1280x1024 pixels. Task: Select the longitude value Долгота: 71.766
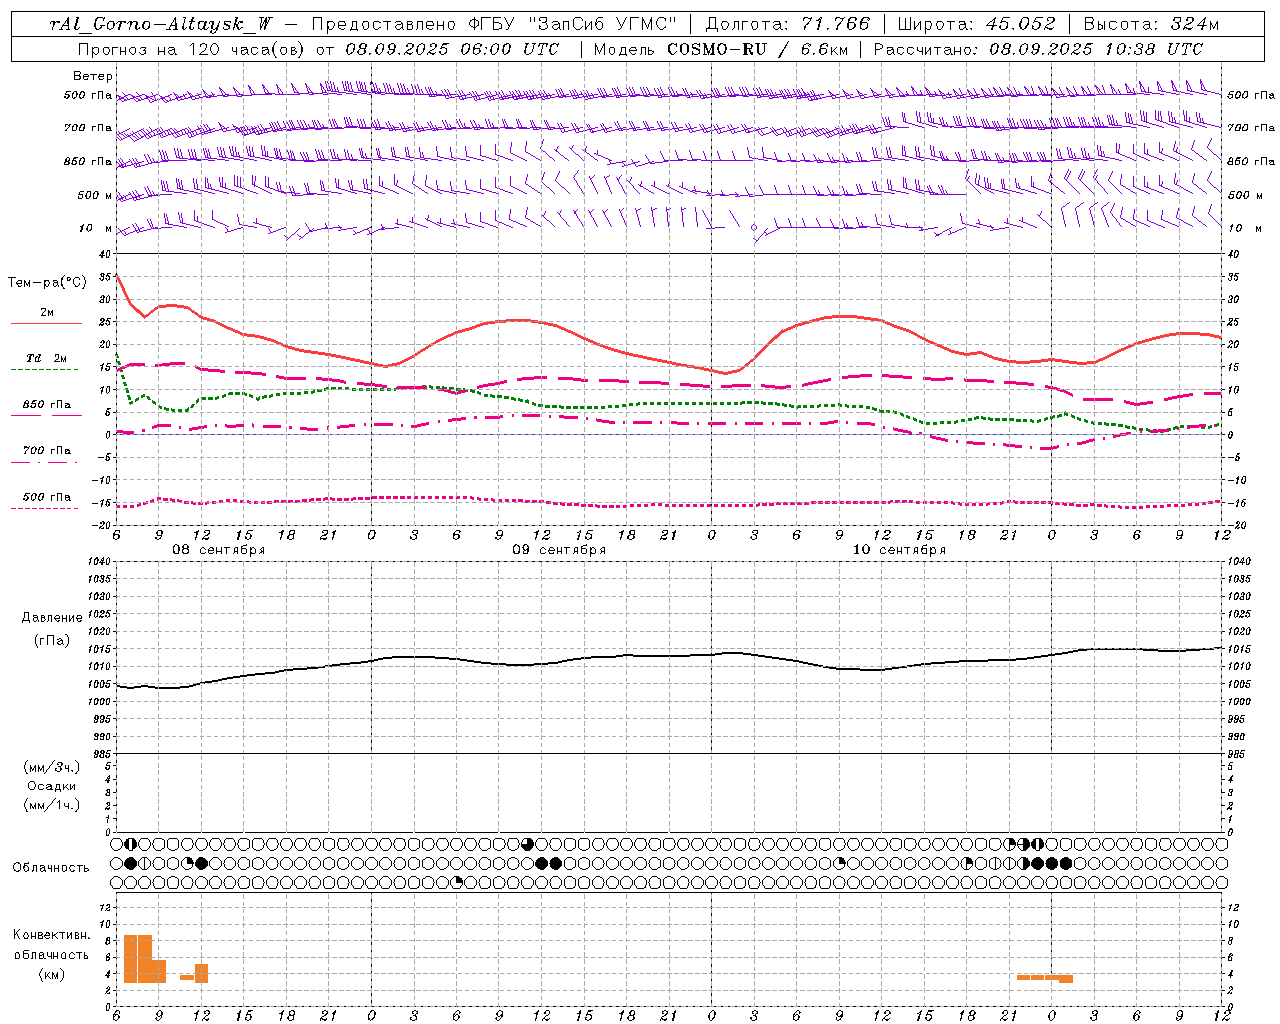[x=789, y=24]
